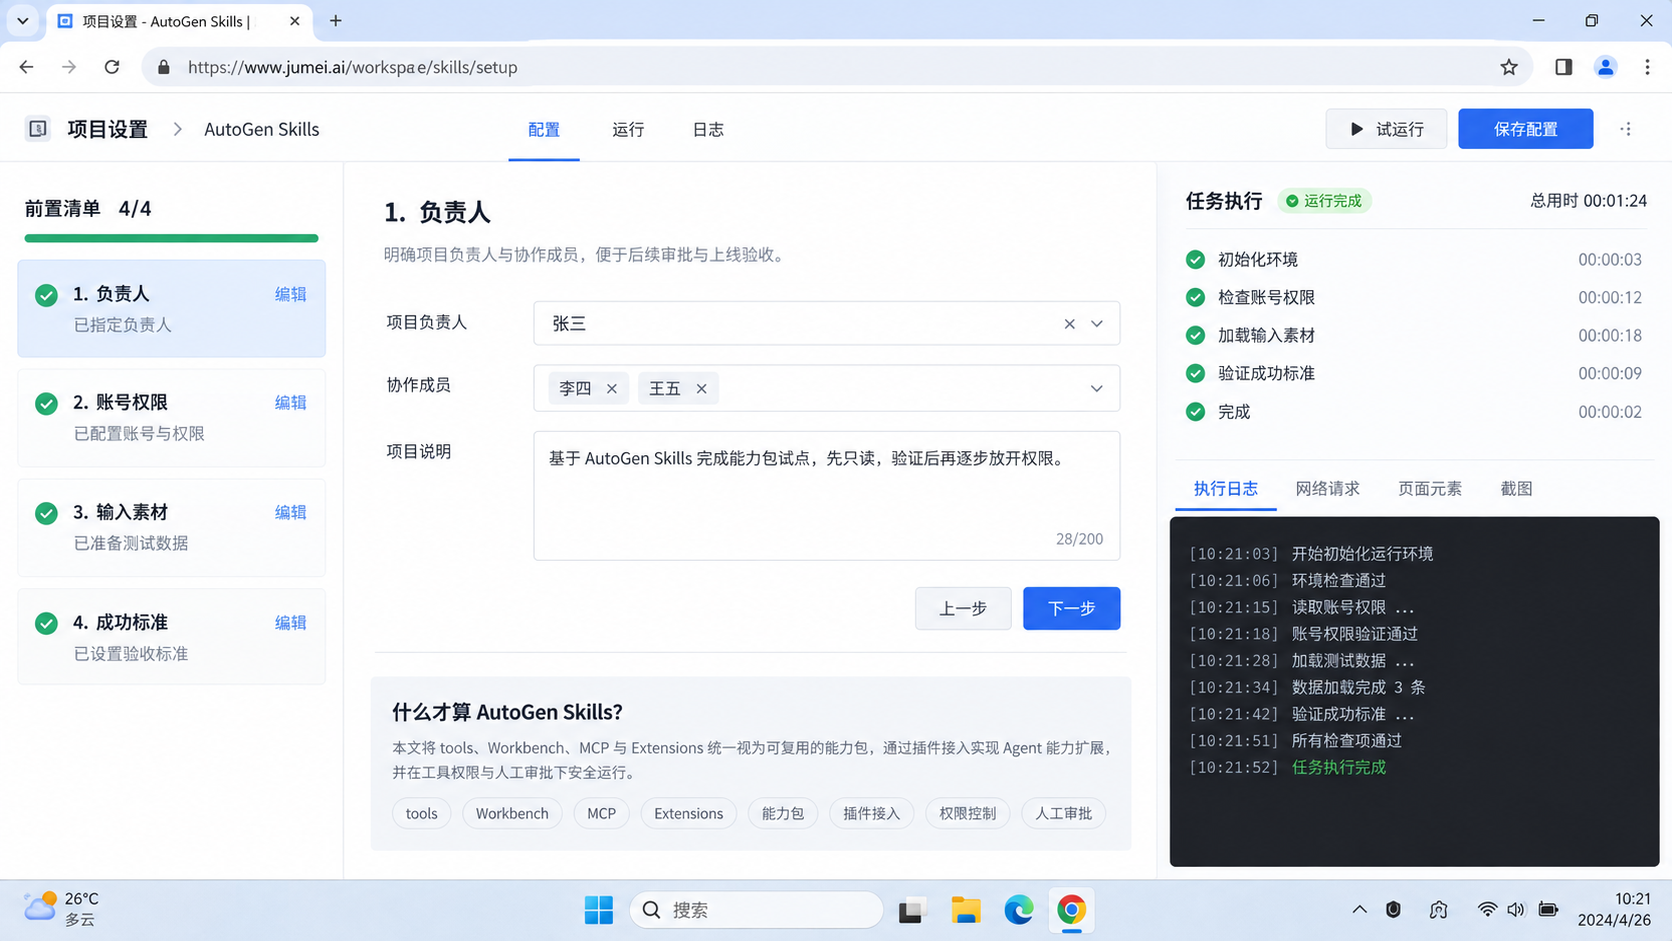This screenshot has height=941, width=1672.
Task: Open the tab search dropdown arrow
Action: (x=22, y=20)
